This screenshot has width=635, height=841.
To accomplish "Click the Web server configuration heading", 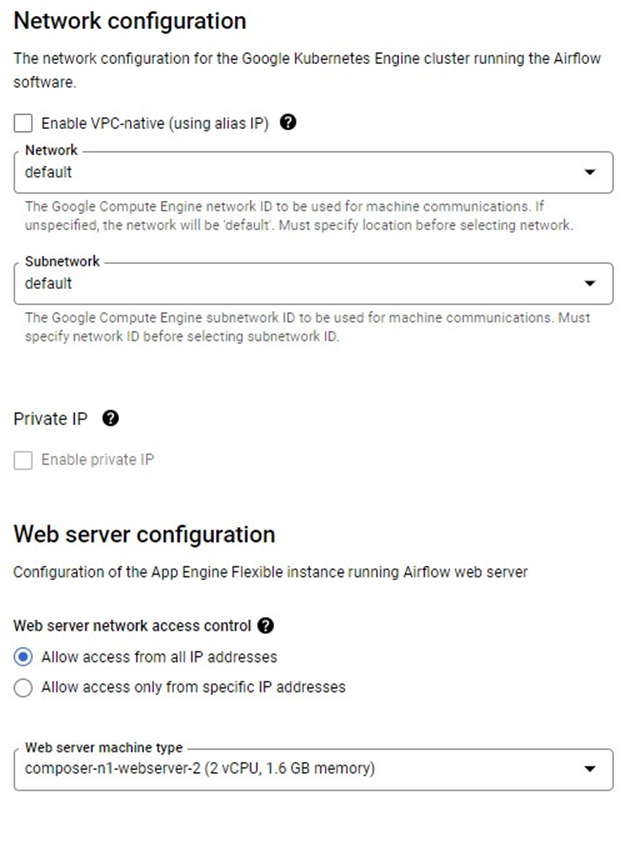I will tap(144, 534).
